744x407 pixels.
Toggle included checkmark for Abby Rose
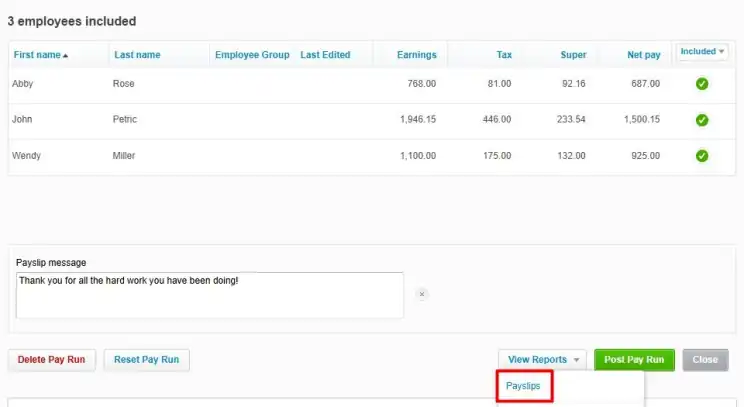click(701, 84)
